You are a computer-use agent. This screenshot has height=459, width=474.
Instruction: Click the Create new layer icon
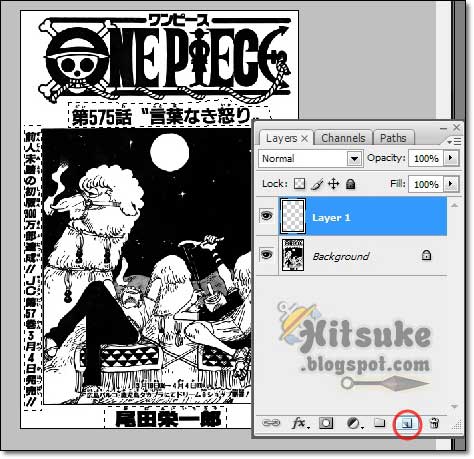tap(407, 423)
